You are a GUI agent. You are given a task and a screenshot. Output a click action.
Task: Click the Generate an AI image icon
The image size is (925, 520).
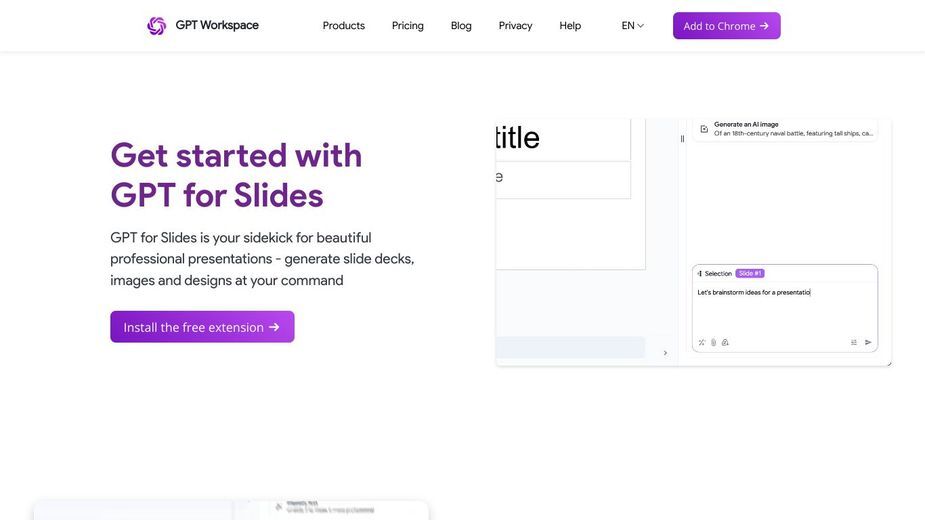pos(704,129)
